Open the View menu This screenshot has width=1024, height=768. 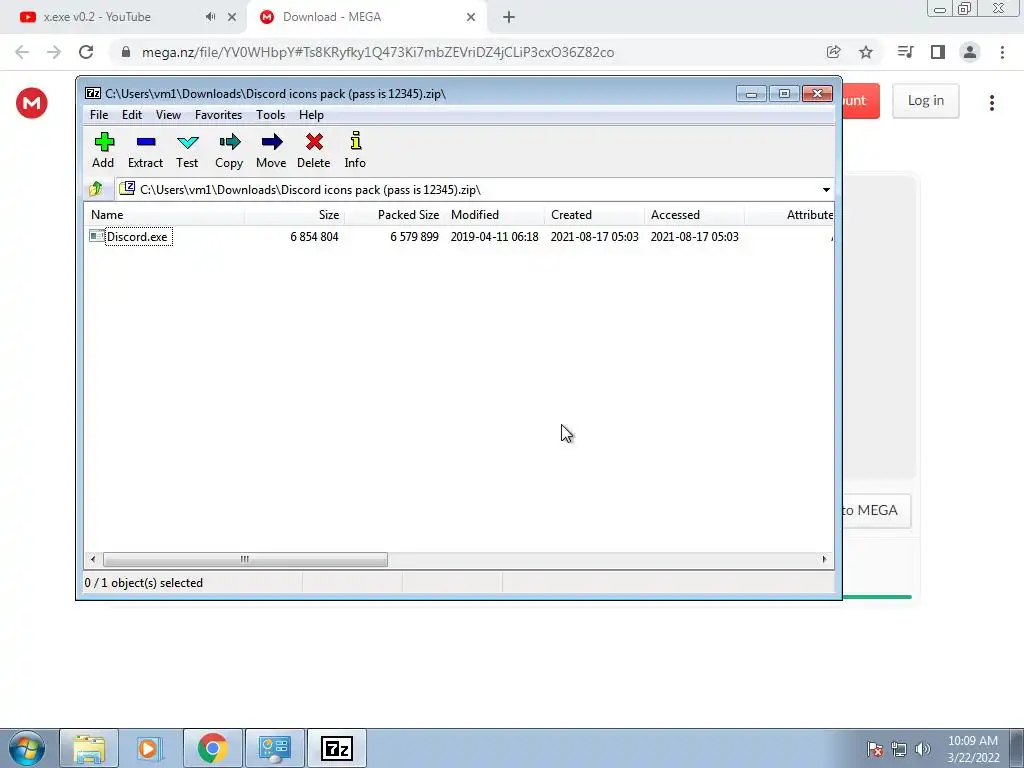click(168, 115)
